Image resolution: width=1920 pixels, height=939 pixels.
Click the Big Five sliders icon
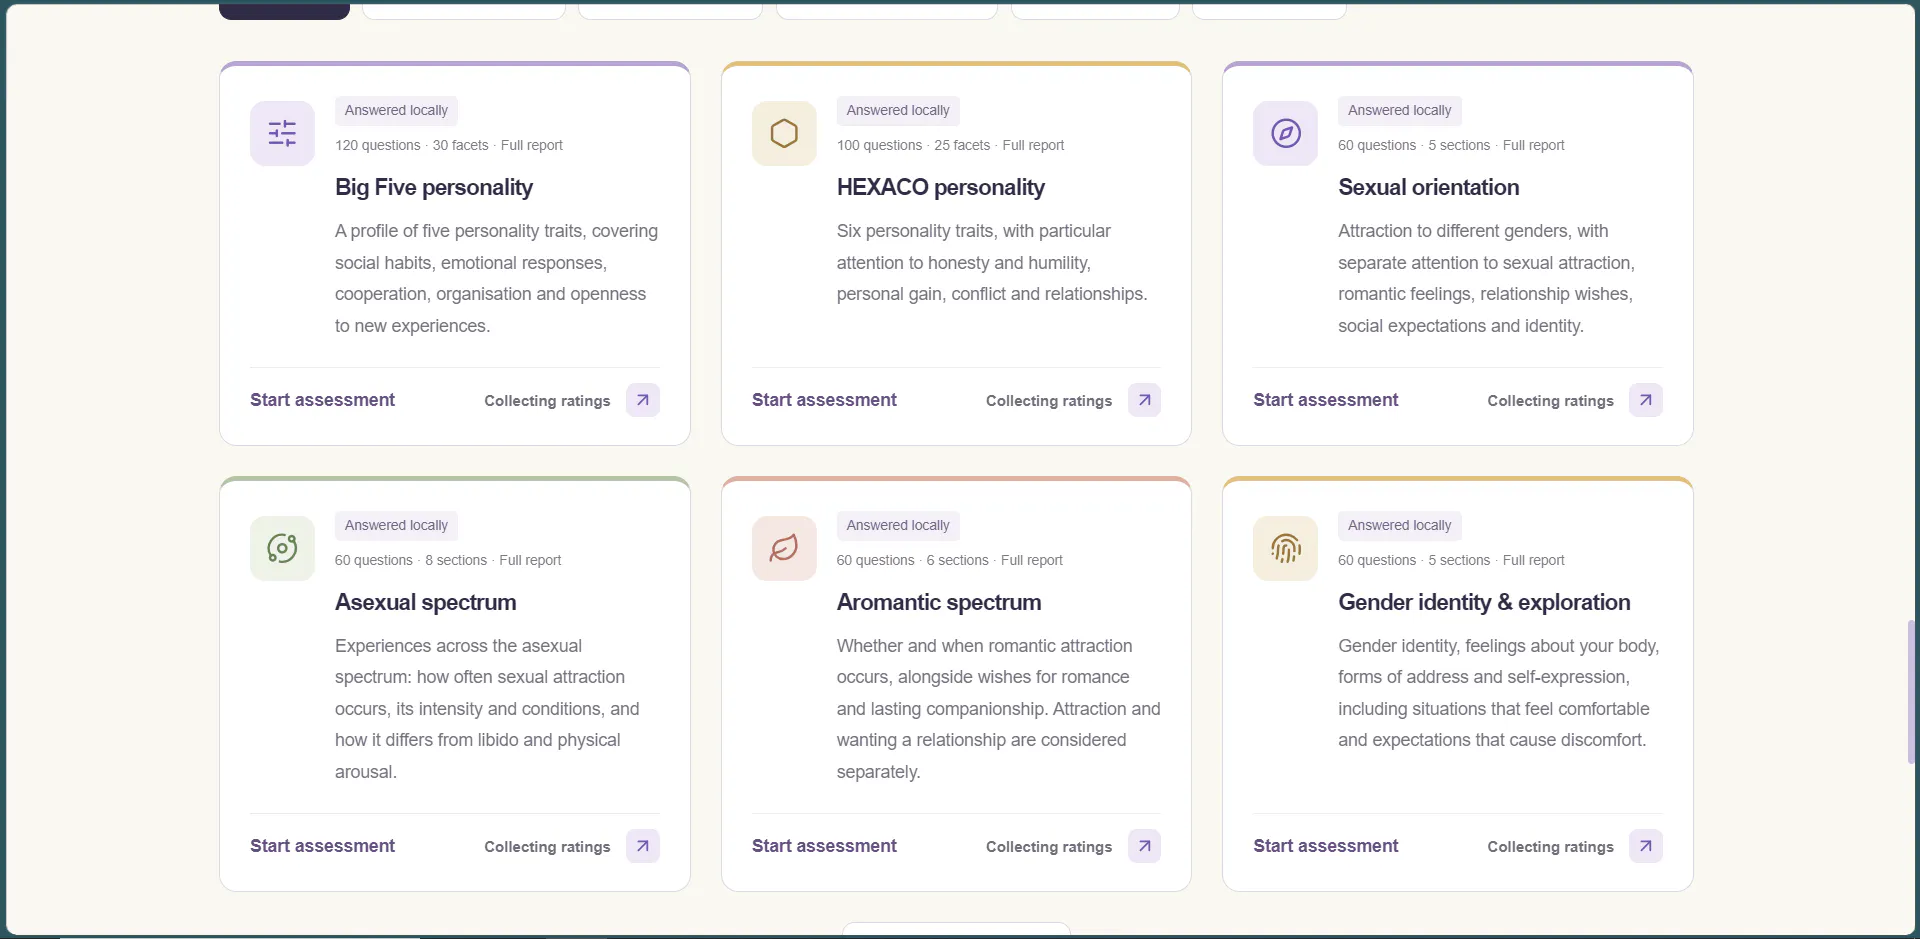click(282, 133)
